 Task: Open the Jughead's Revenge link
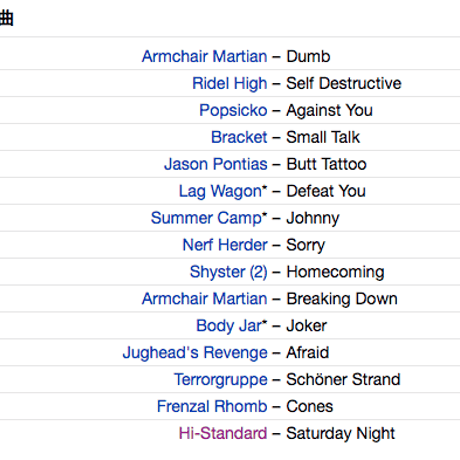click(x=195, y=353)
